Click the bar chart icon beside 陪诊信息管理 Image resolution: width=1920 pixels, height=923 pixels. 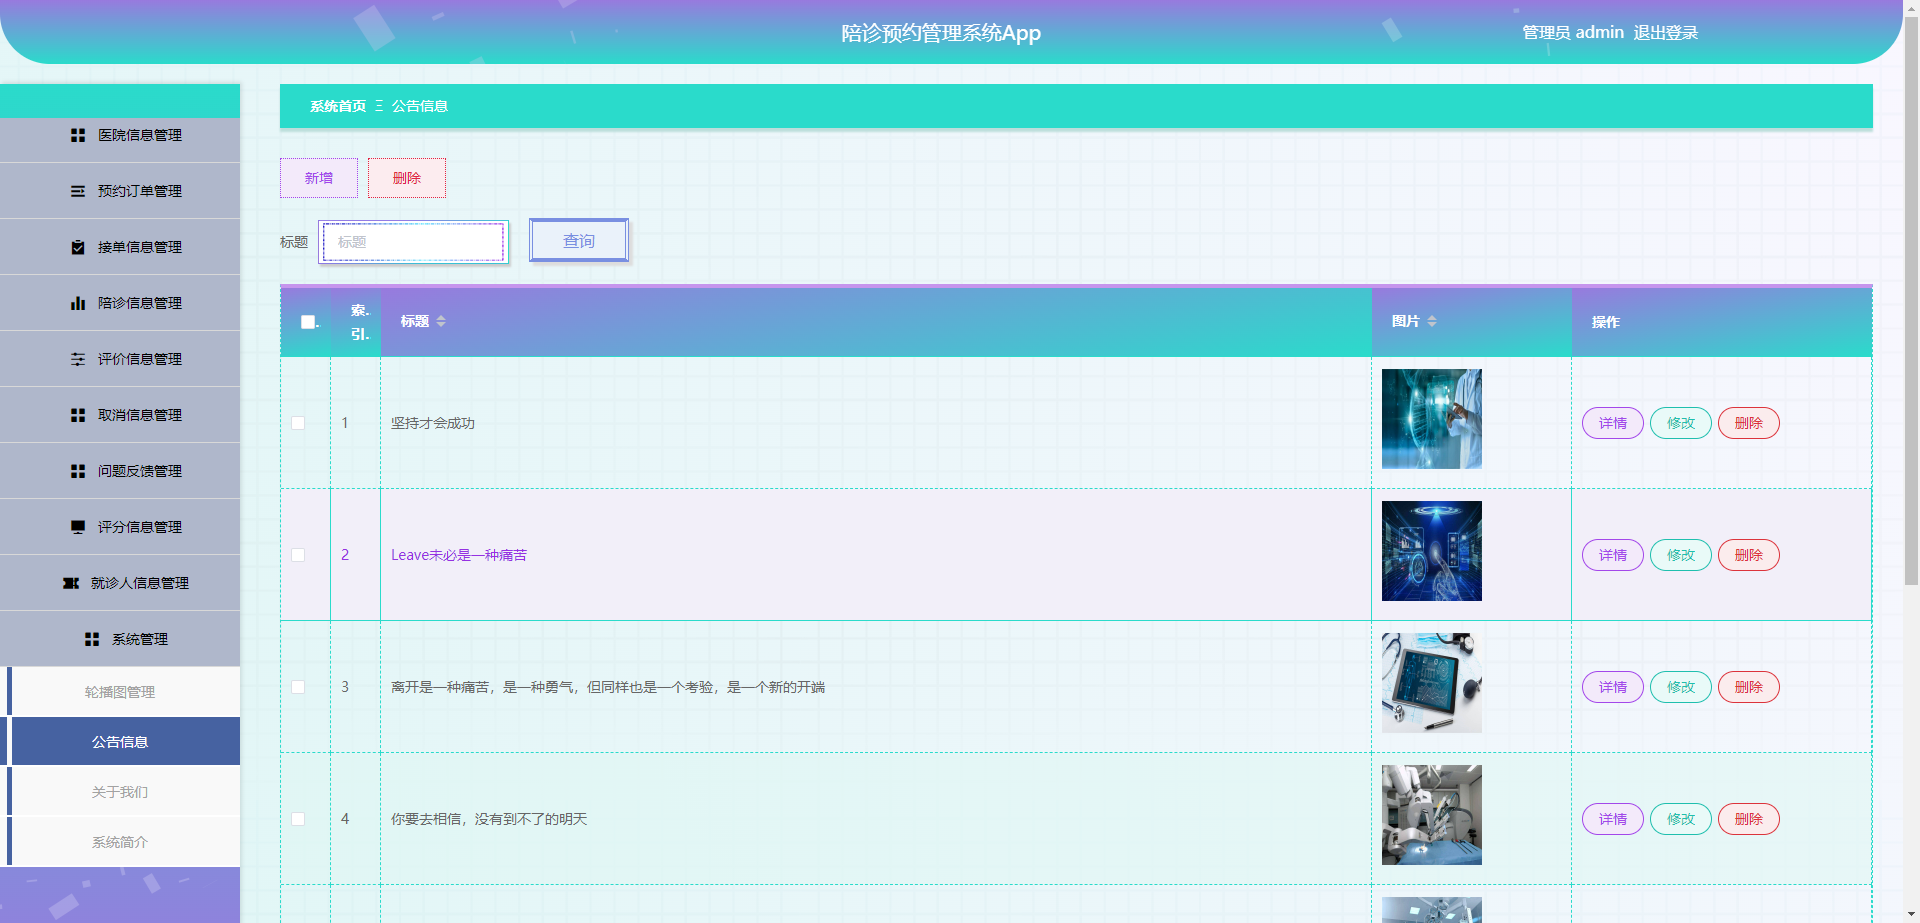(x=78, y=303)
